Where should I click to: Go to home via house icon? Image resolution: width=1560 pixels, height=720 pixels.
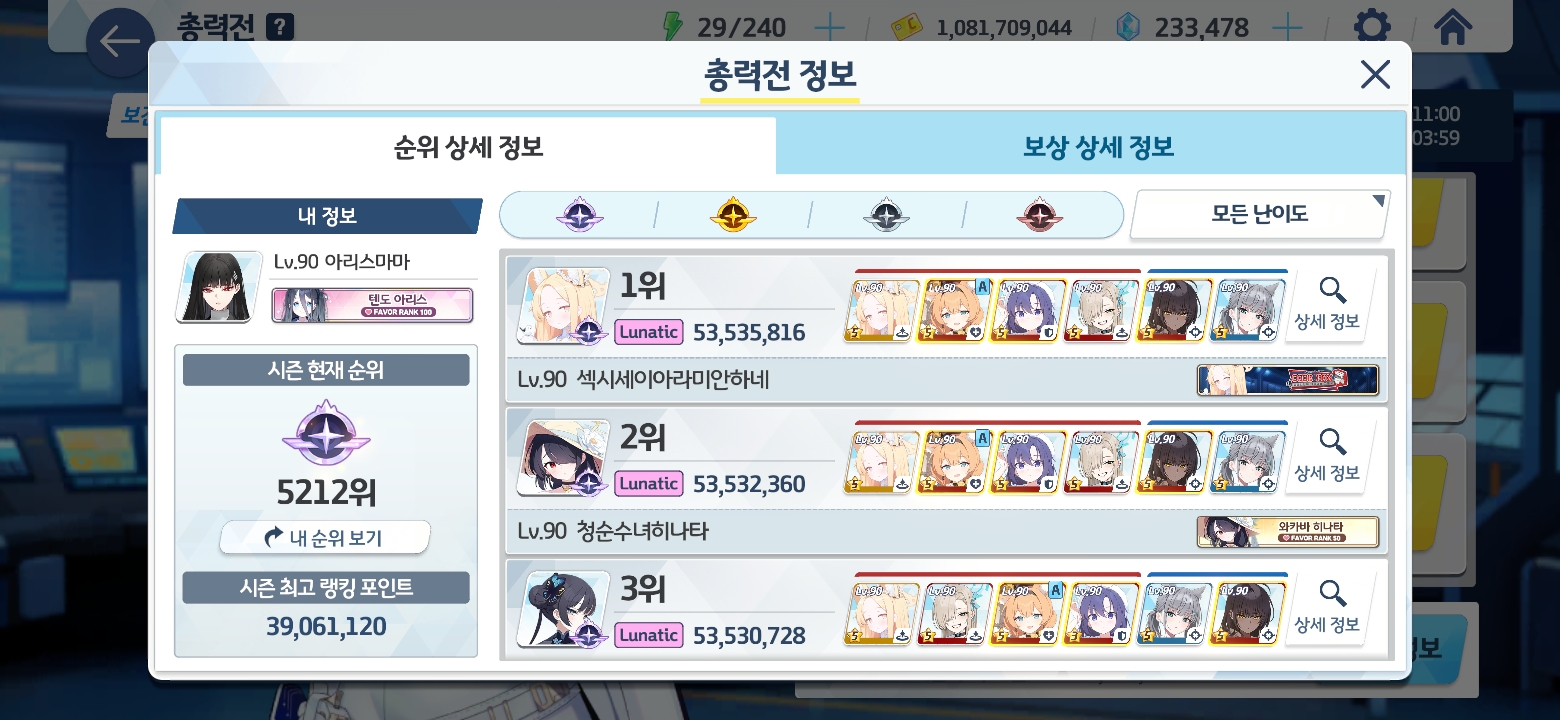1452,27
